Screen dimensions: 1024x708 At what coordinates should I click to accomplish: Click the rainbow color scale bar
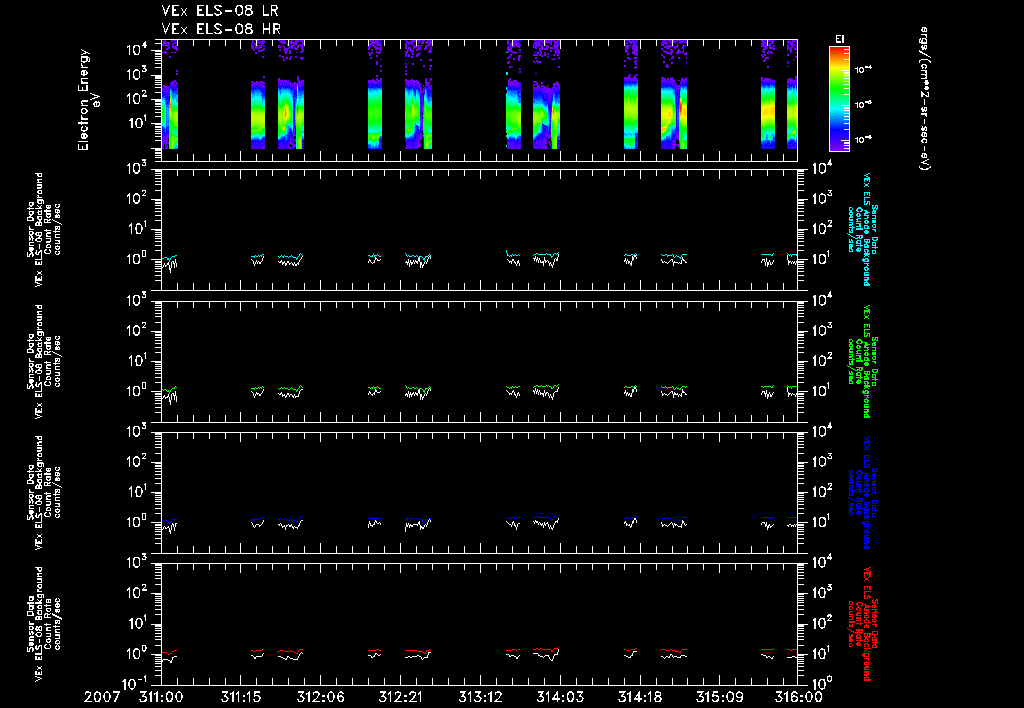click(839, 99)
